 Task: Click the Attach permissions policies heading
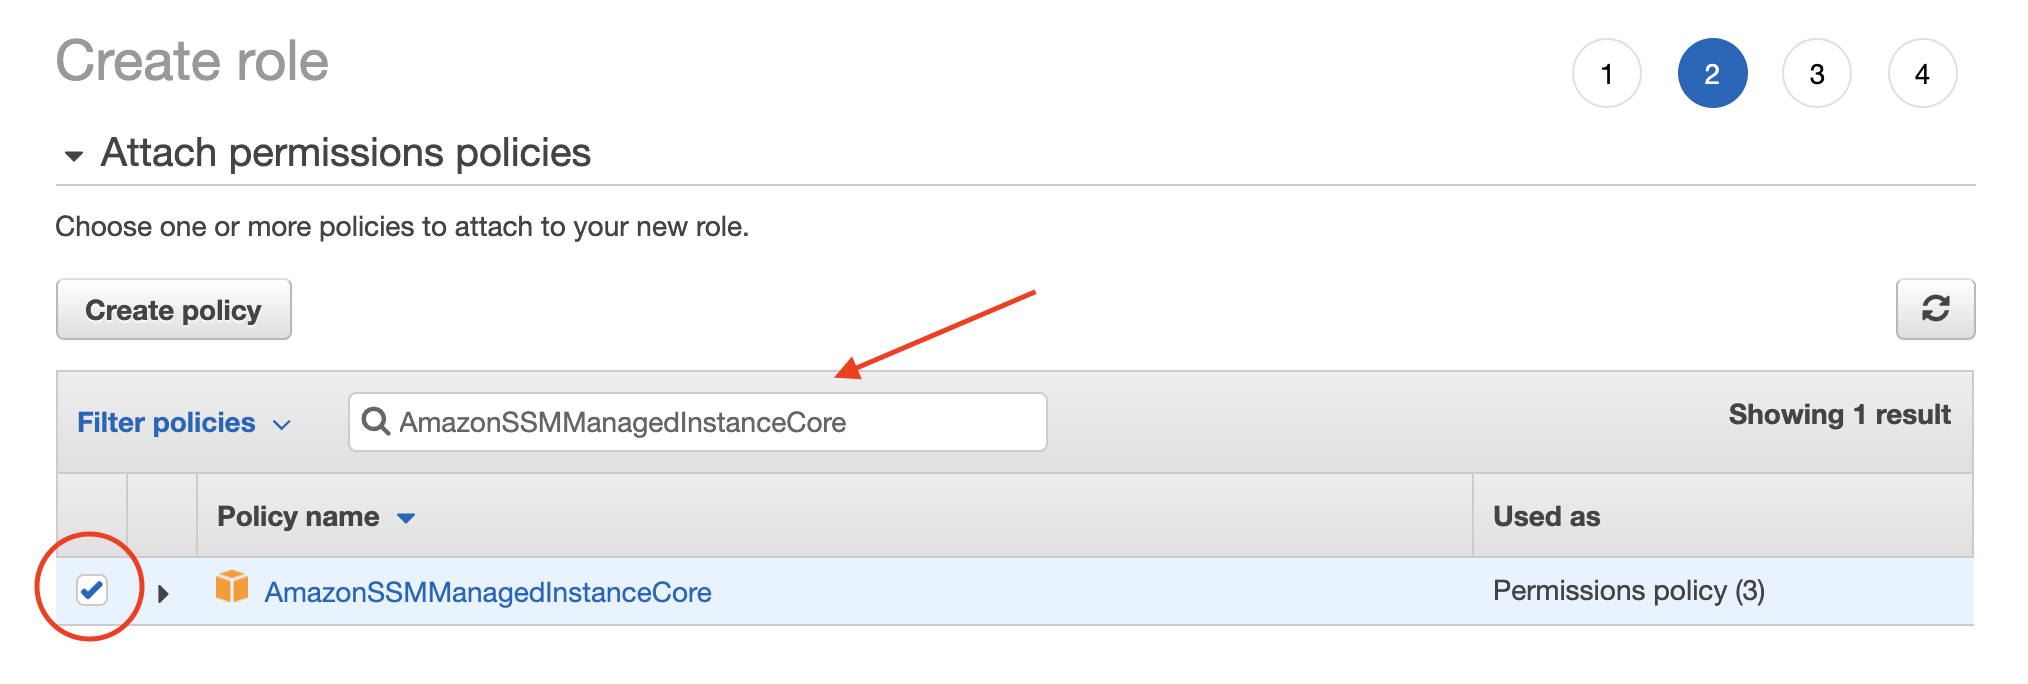[x=346, y=153]
